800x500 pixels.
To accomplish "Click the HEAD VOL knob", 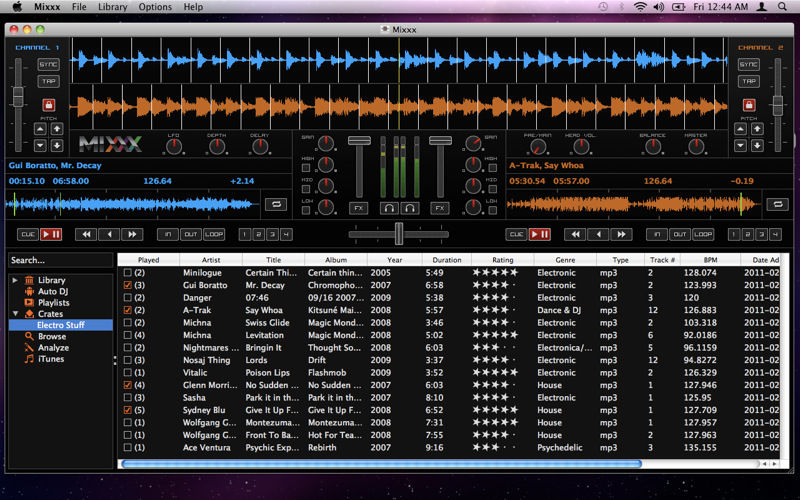I will [x=580, y=147].
